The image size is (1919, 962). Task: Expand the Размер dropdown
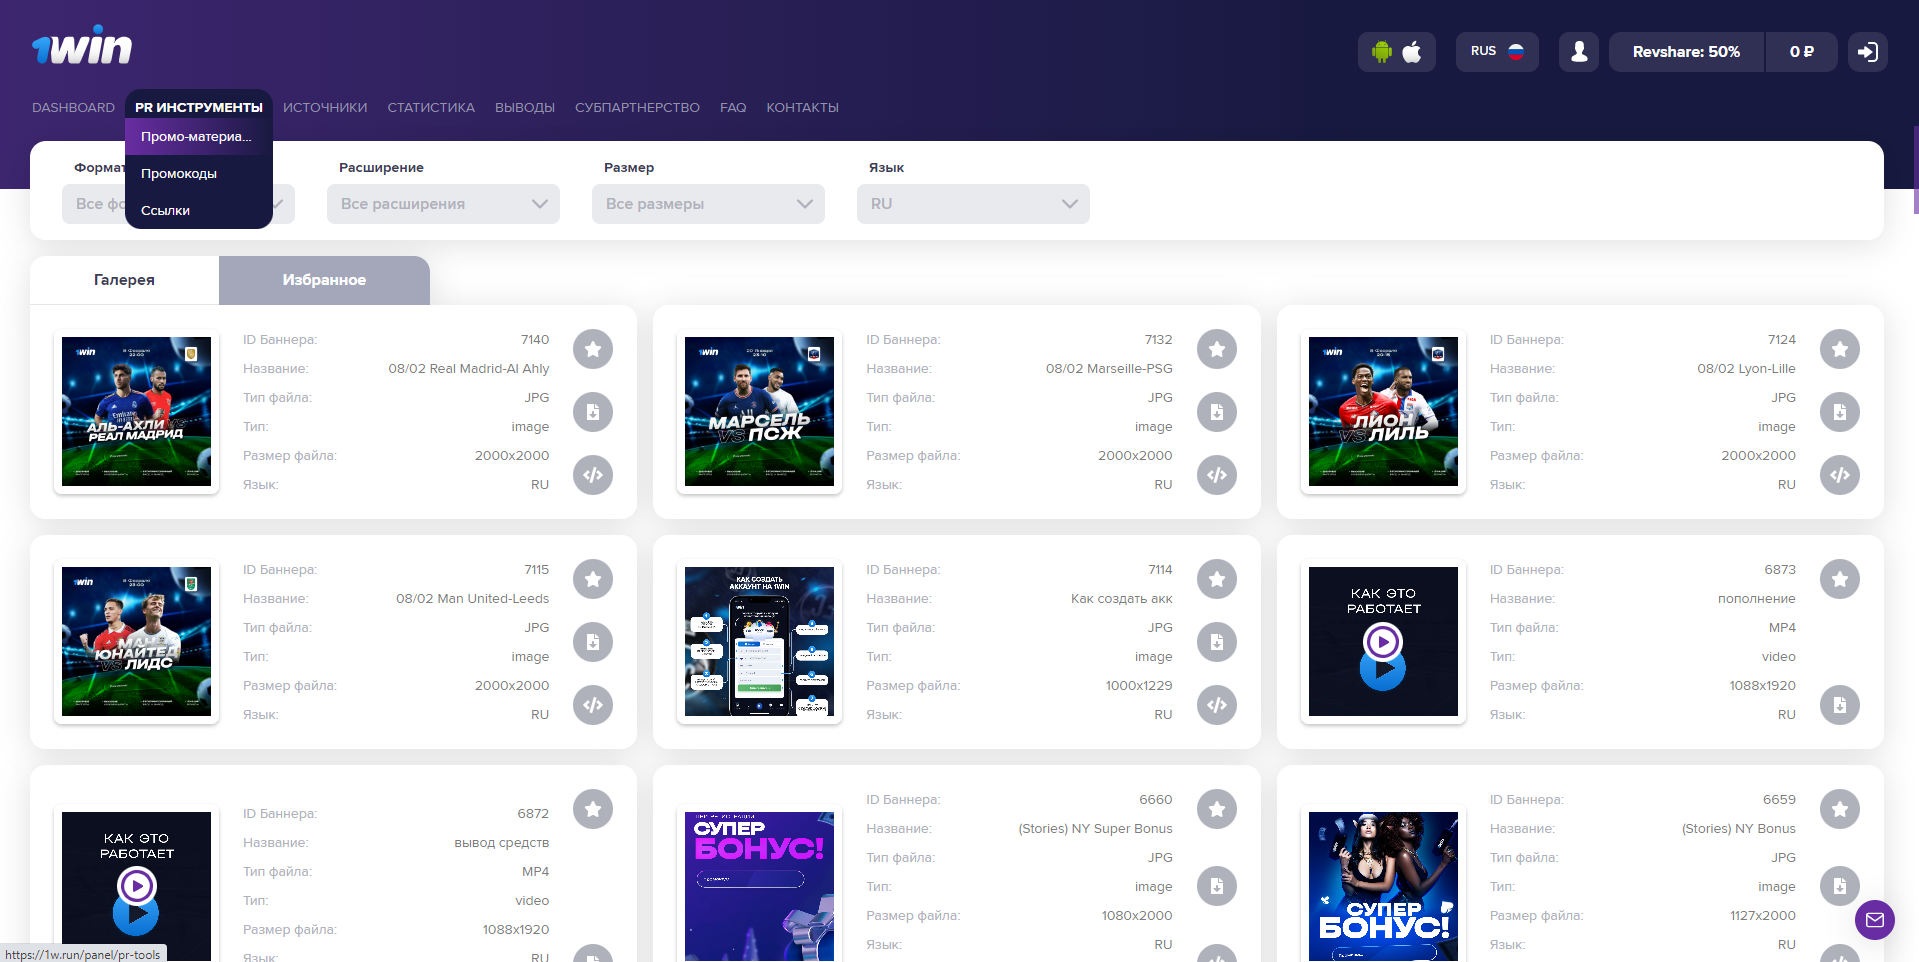pyautogui.click(x=708, y=204)
